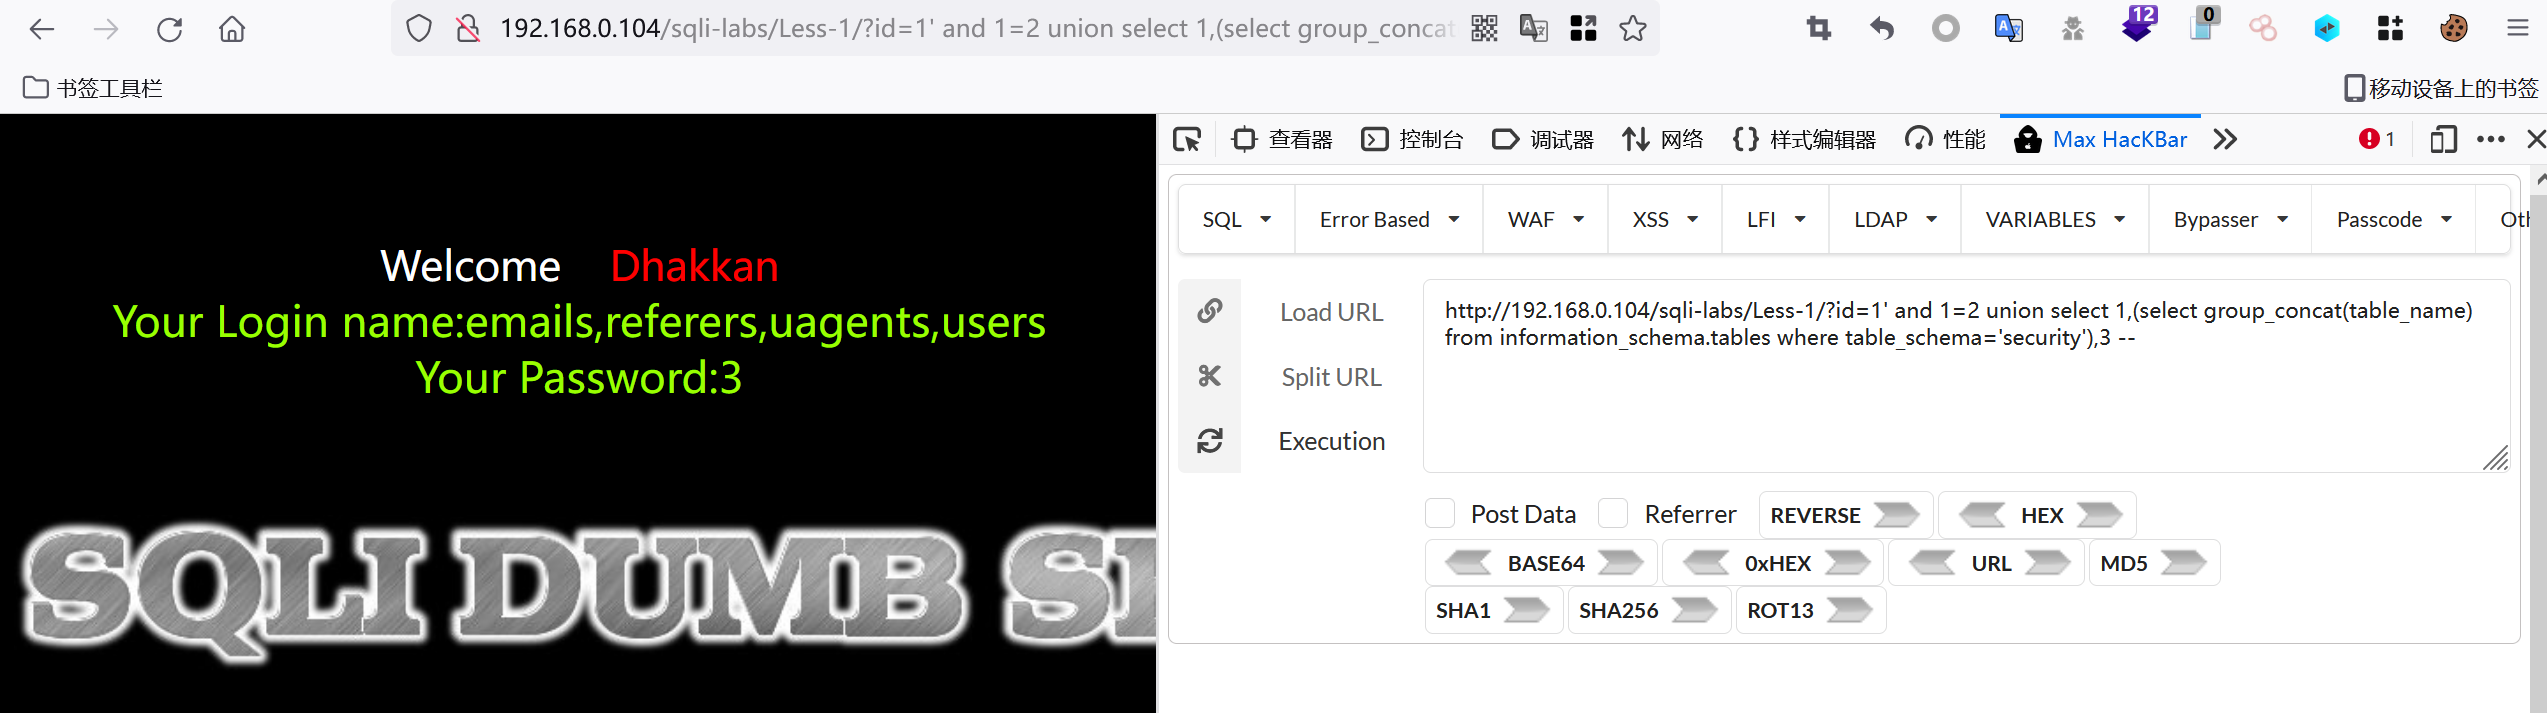Open the browser home page icon

point(232,29)
